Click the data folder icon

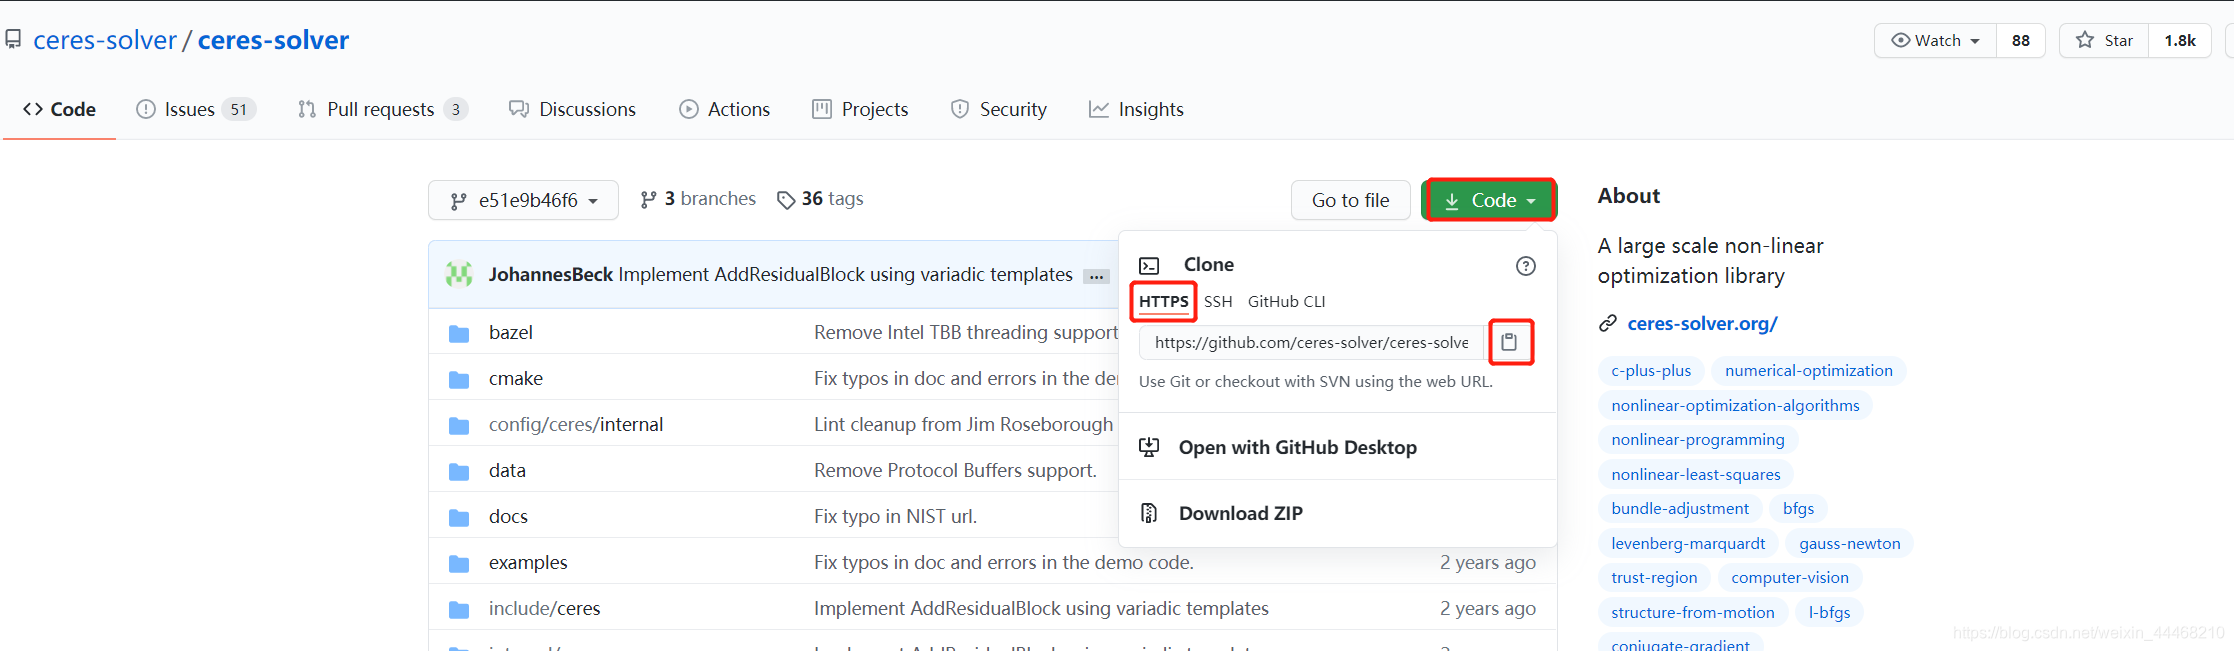[459, 471]
